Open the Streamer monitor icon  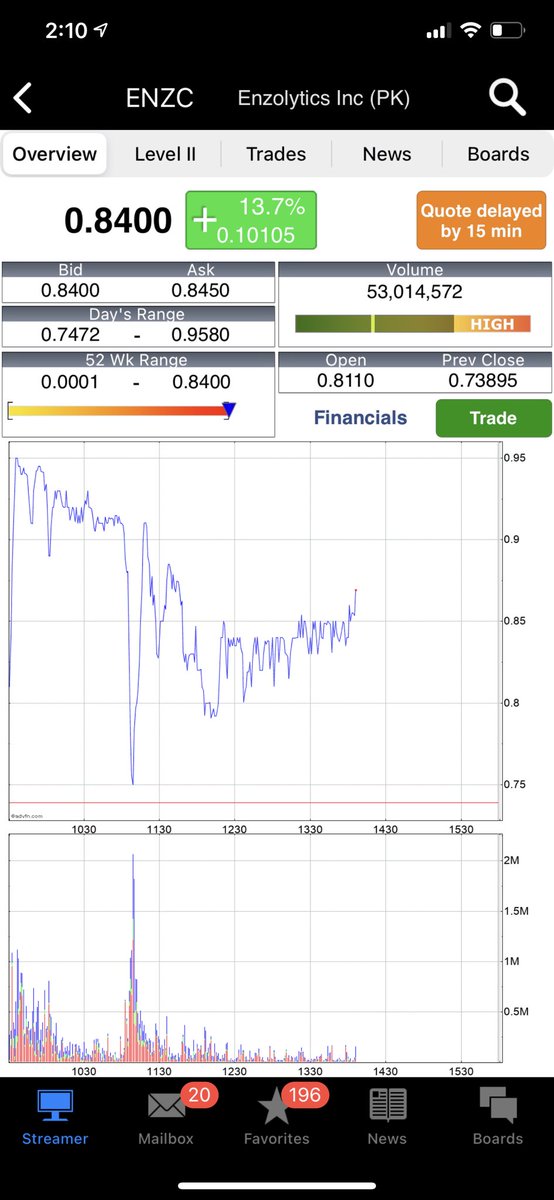(55, 1107)
